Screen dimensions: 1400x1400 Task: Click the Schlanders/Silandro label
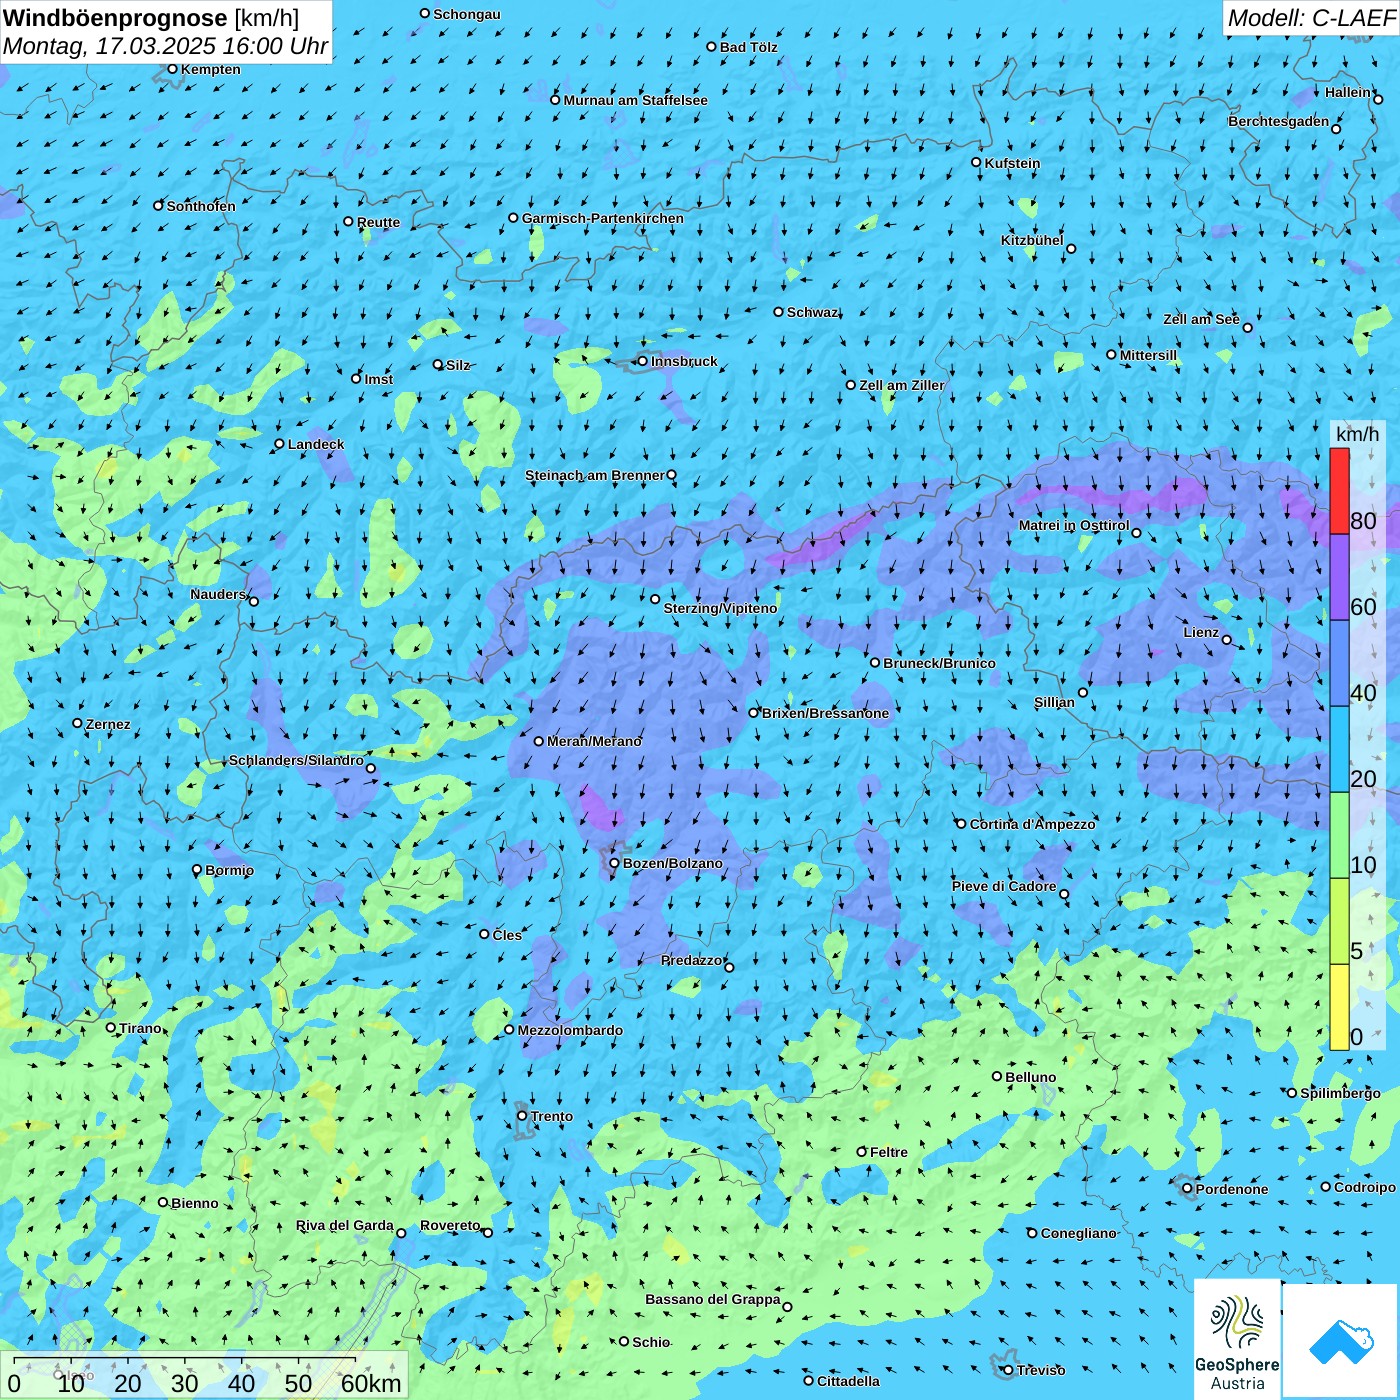[x=297, y=760]
